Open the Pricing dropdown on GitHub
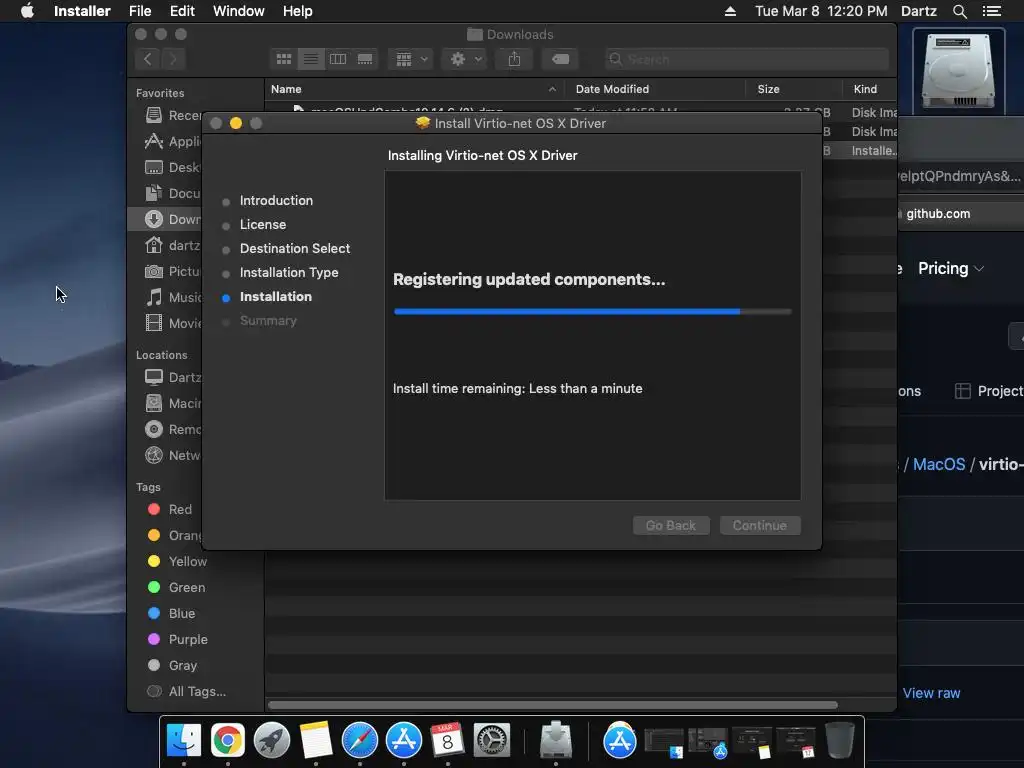Screen dimensions: 1024x768 click(950, 268)
